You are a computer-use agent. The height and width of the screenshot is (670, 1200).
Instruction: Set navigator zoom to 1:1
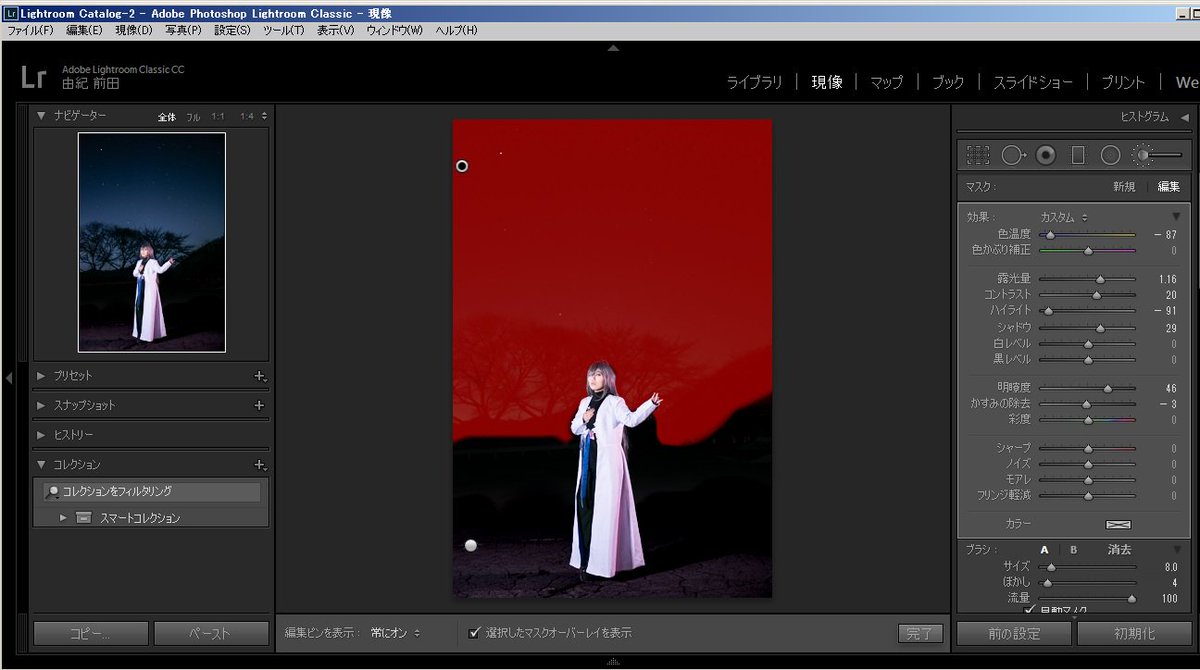218,117
